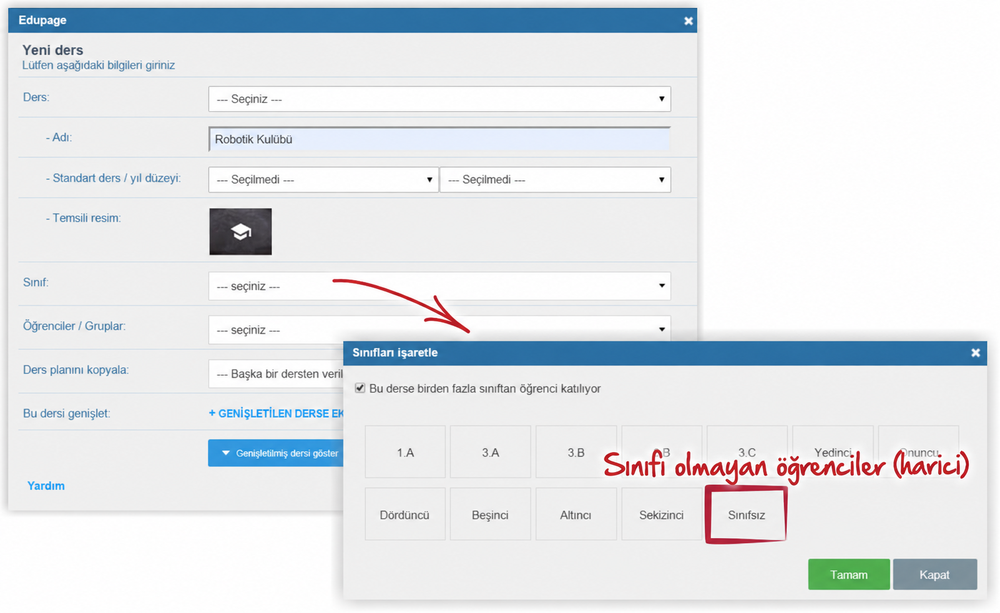Viewport: 1000px width, 613px height.
Task: Toggle the multiple classes participation checkbox
Action: click(360, 388)
